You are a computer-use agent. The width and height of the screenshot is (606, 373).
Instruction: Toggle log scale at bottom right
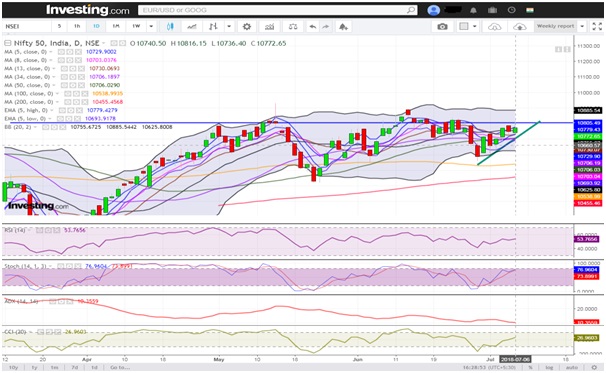click(x=549, y=367)
